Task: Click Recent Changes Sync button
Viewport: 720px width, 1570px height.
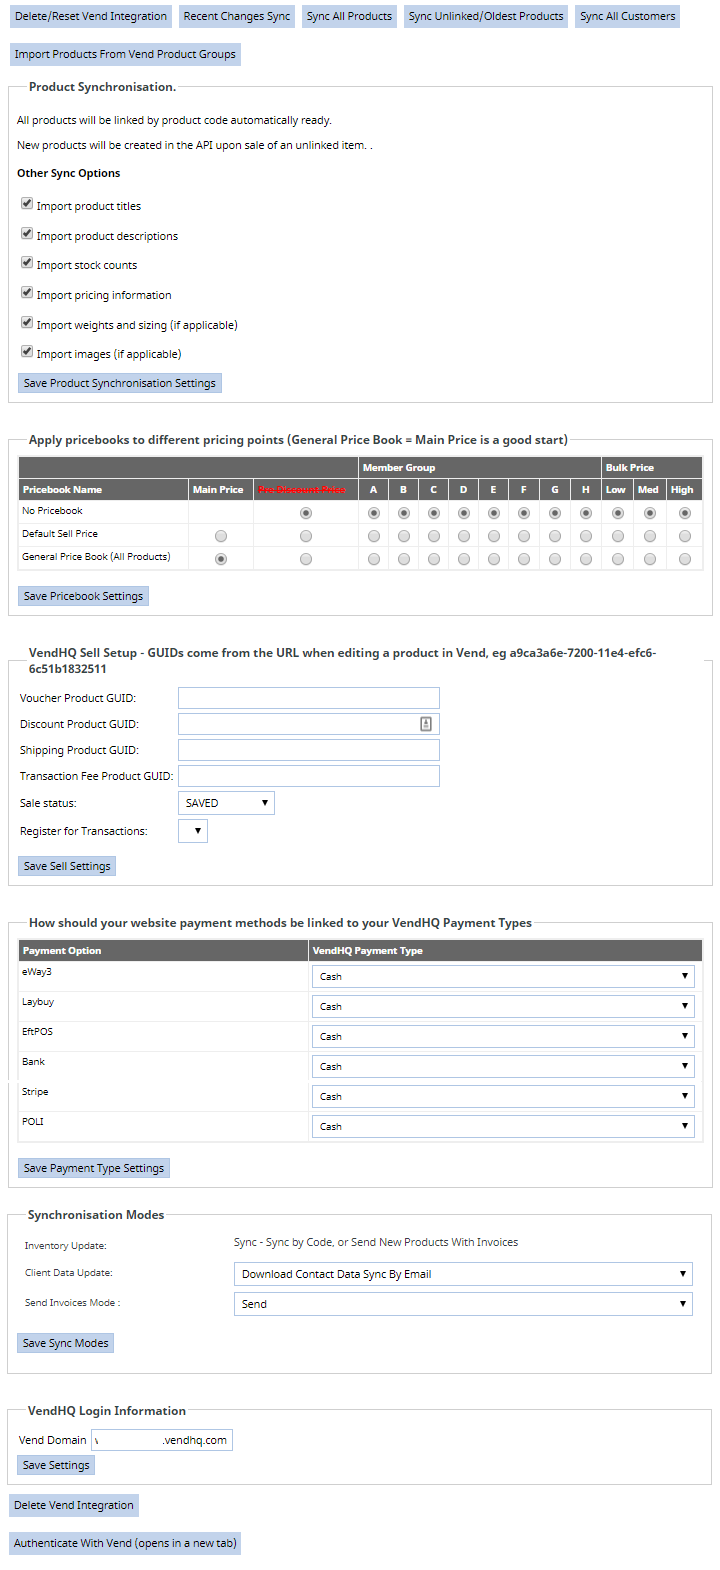Action: [x=237, y=16]
